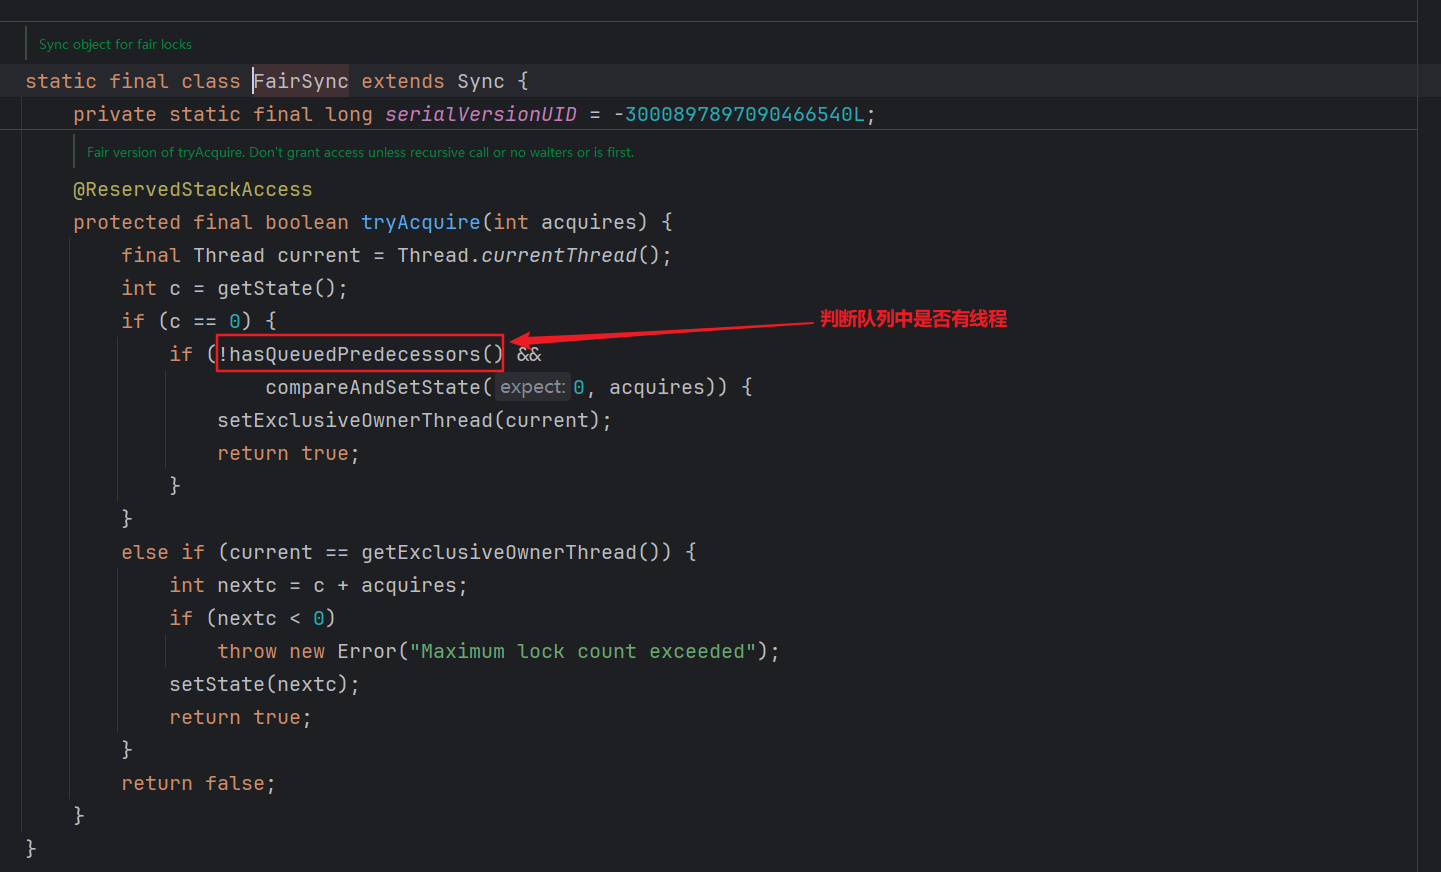The image size is (1441, 872).
Task: Click the 'return false' statement
Action: coord(197,783)
